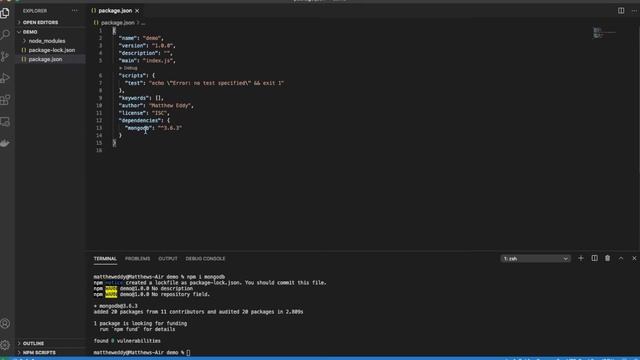Split the terminal panel

[x=594, y=258]
